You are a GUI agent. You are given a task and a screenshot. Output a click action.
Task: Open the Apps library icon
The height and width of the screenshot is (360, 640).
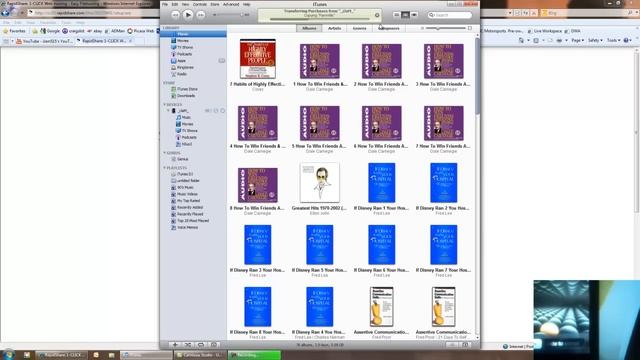click(x=173, y=60)
